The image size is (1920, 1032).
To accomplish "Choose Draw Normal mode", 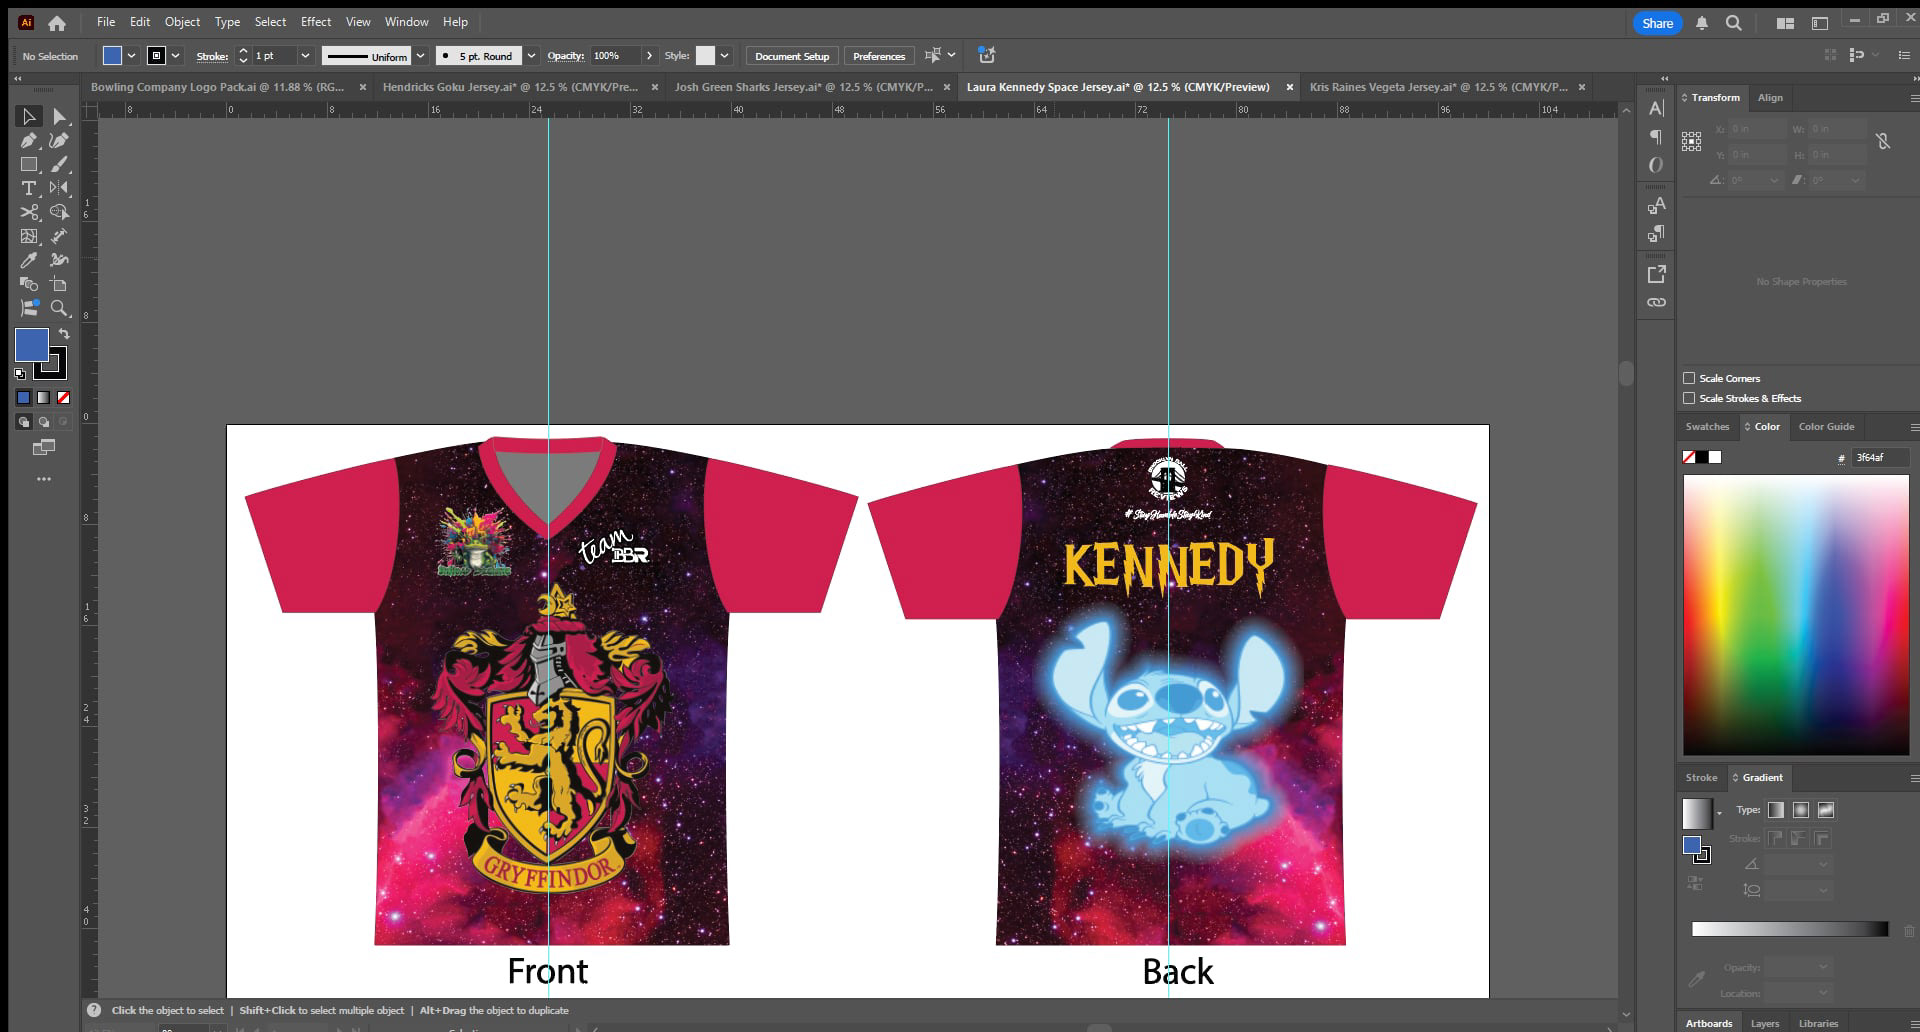I will (x=23, y=422).
